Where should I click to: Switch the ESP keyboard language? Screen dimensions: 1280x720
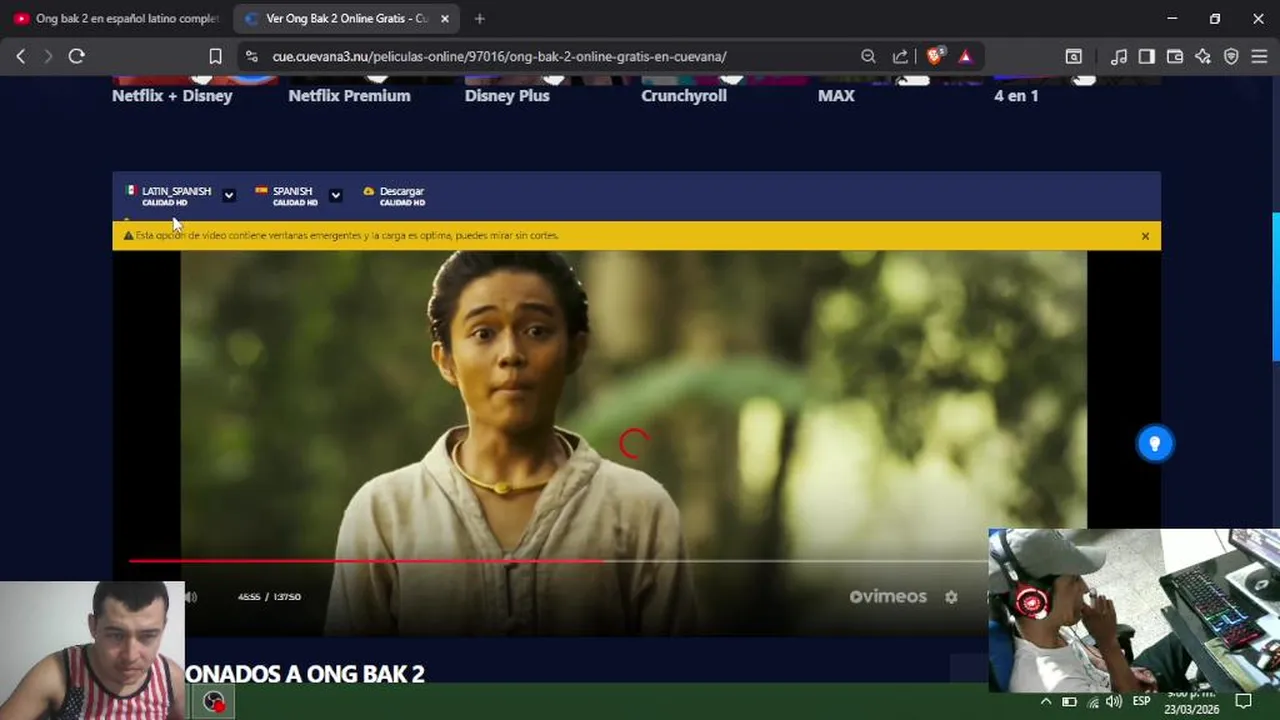(x=1141, y=702)
